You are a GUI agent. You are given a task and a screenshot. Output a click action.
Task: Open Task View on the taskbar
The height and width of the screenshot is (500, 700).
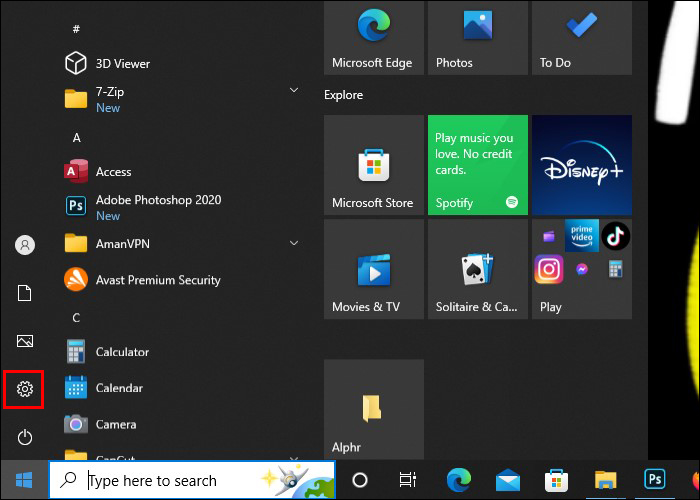coord(407,480)
